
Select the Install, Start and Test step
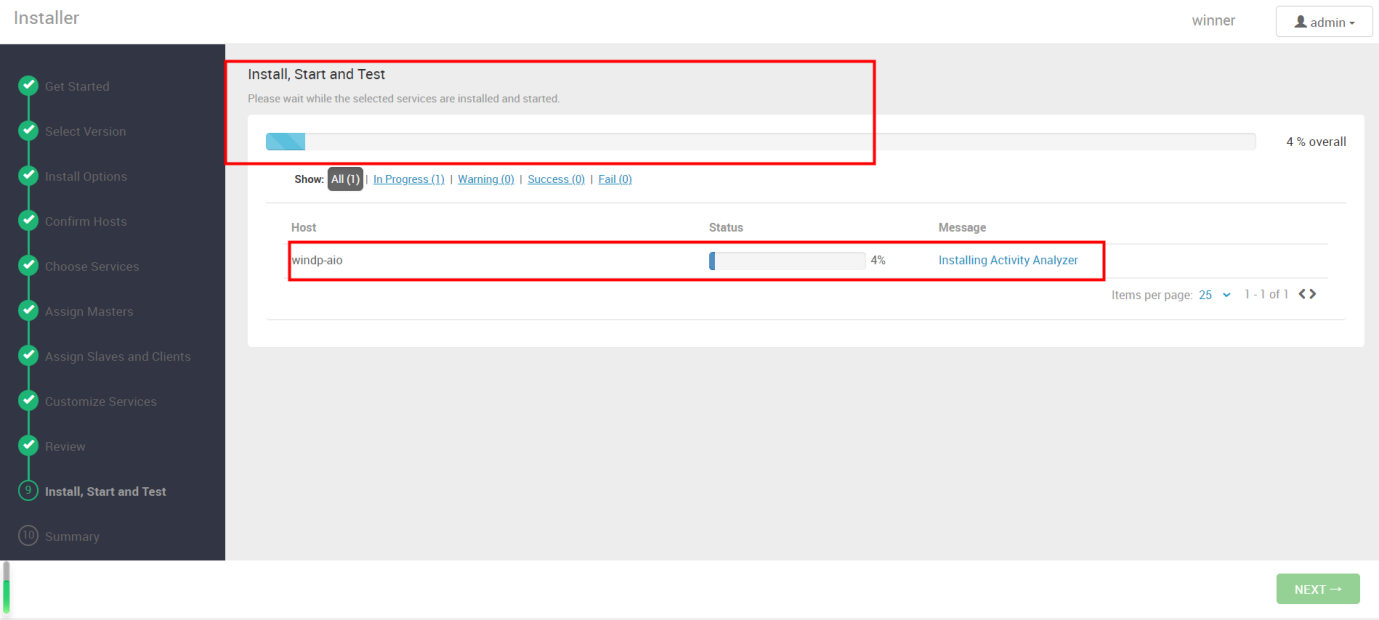click(106, 491)
